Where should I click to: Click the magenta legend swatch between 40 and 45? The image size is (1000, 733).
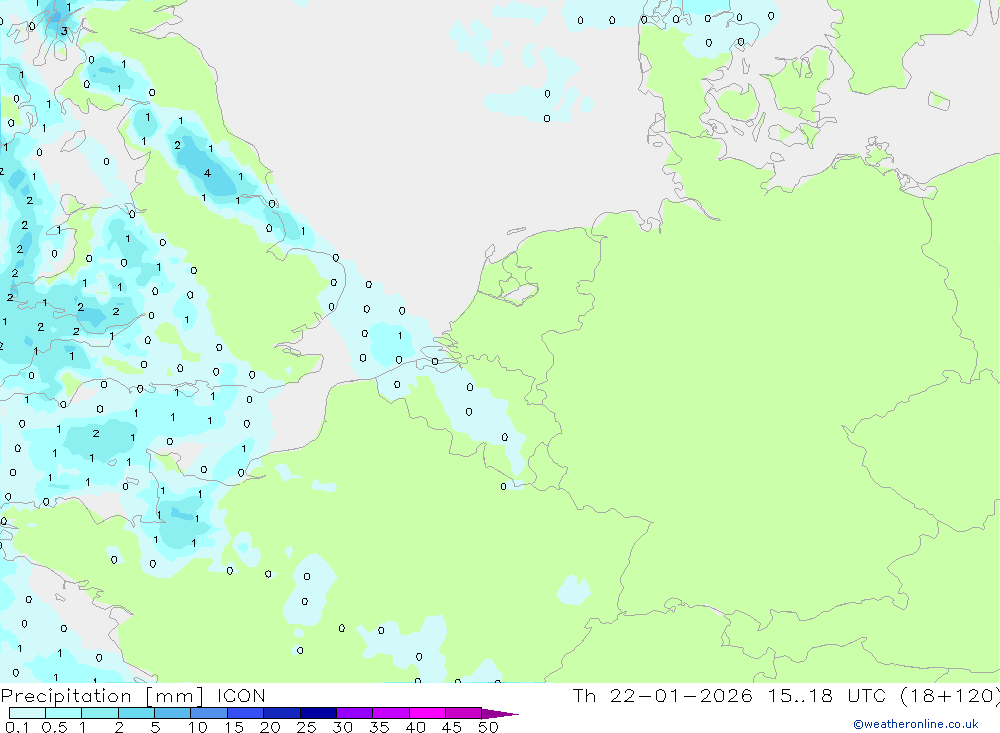click(427, 713)
